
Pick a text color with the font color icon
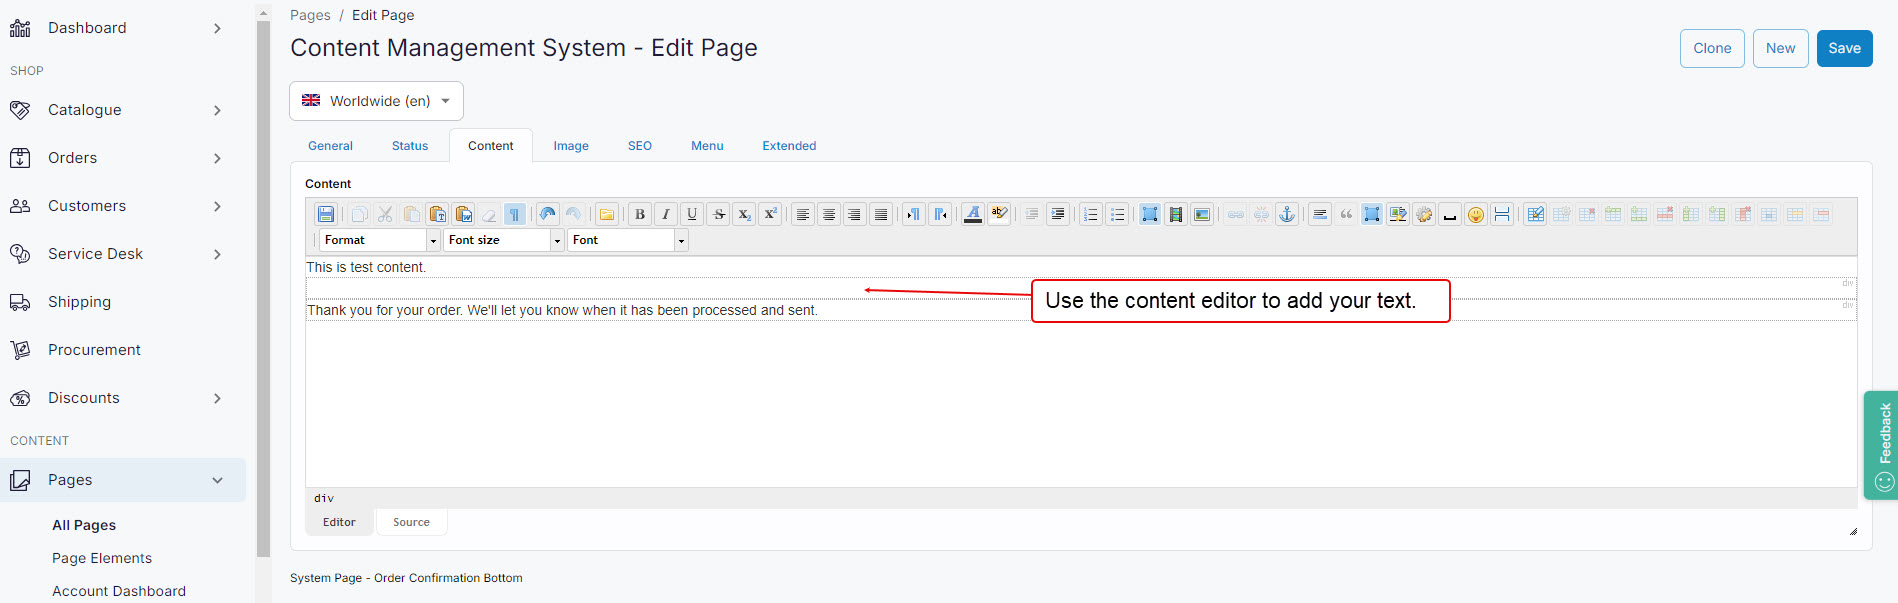point(972,214)
